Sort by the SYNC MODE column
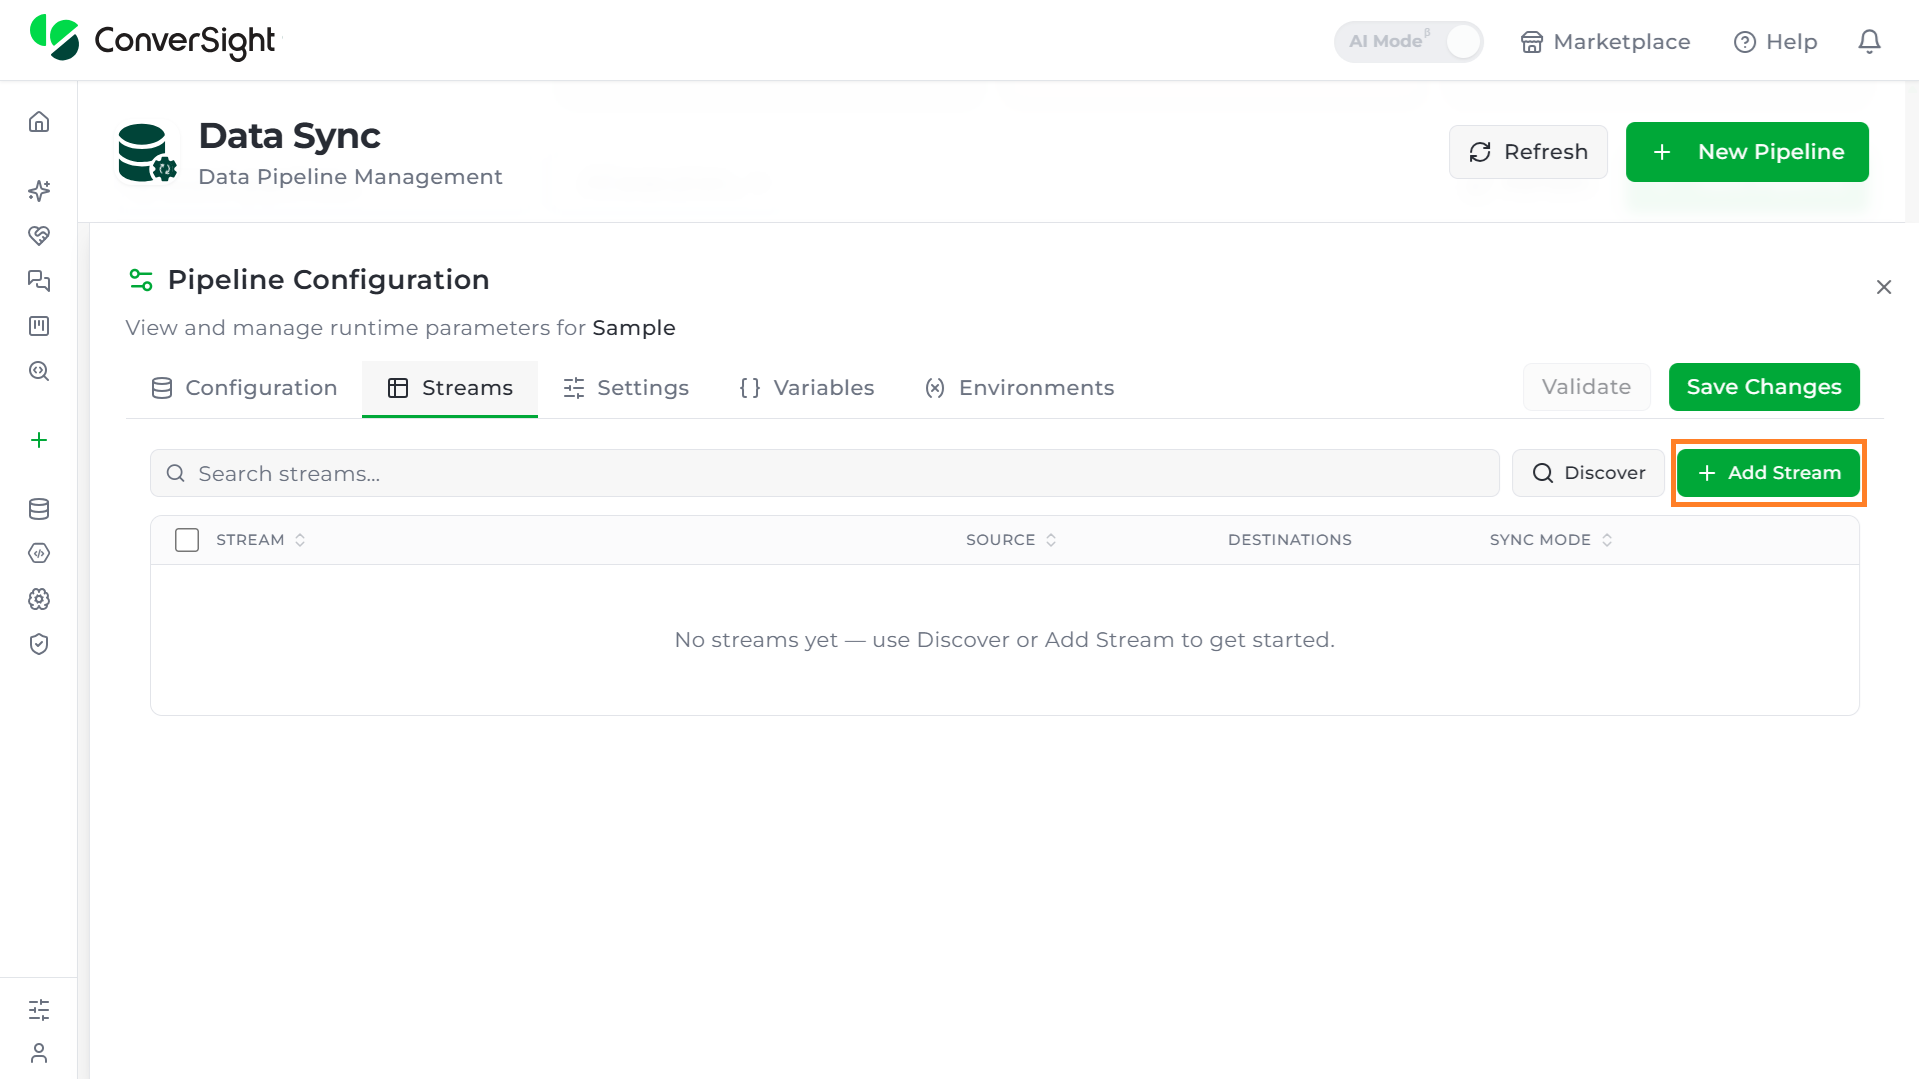The height and width of the screenshot is (1079, 1919). click(1551, 540)
